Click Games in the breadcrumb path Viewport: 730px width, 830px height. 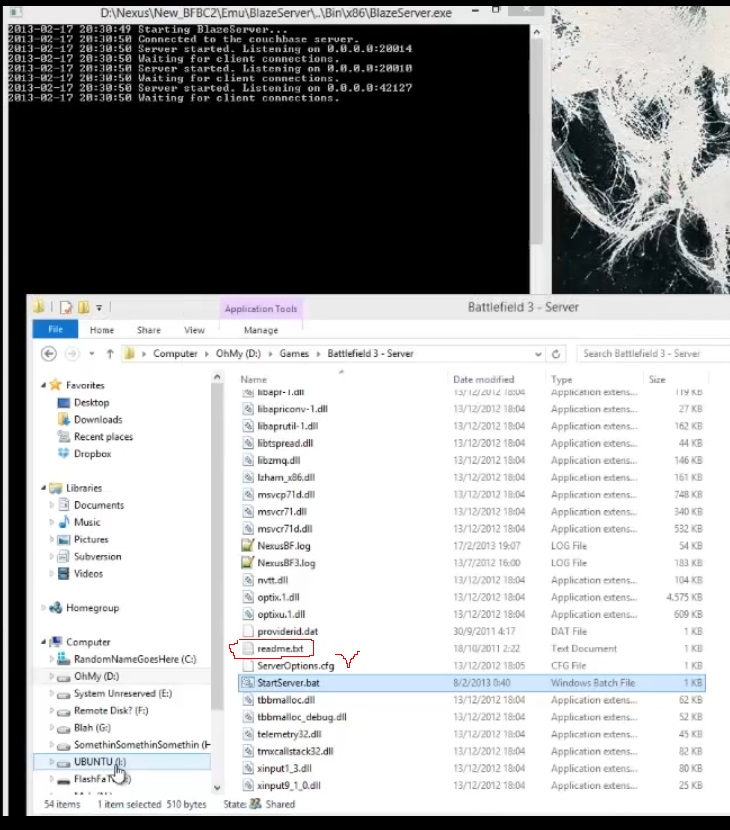(x=294, y=354)
